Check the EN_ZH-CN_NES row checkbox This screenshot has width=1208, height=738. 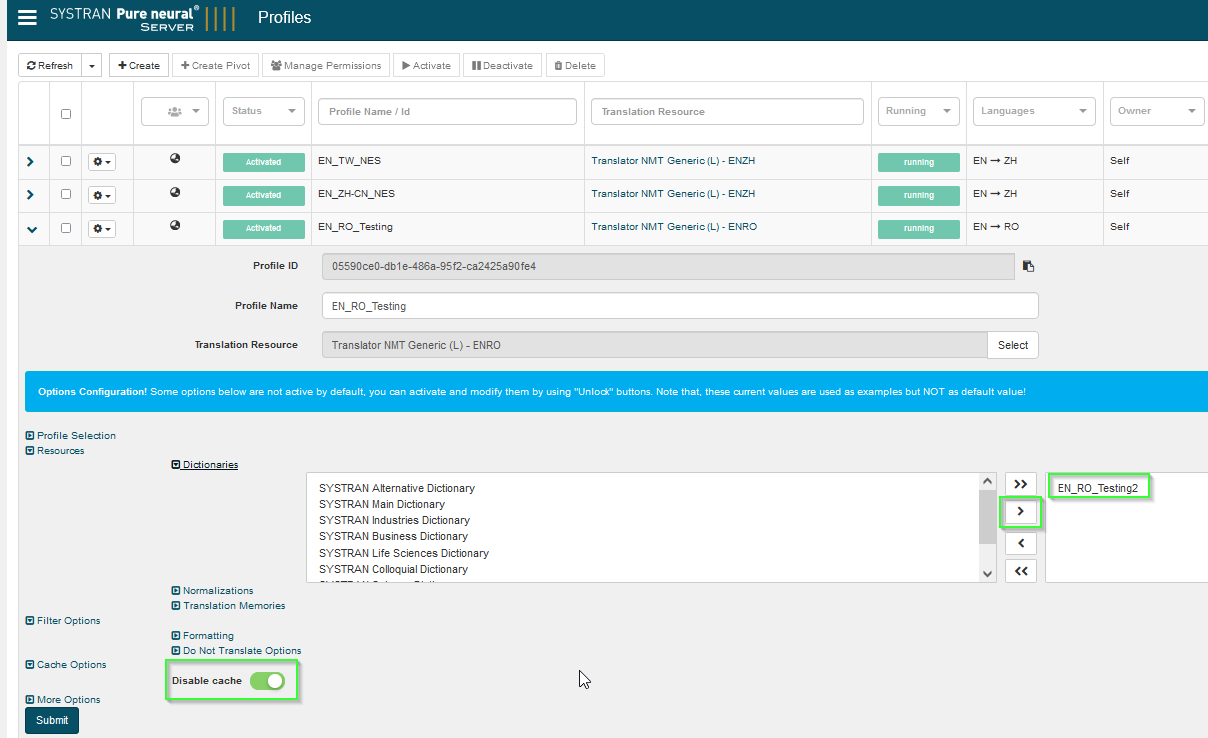click(66, 194)
